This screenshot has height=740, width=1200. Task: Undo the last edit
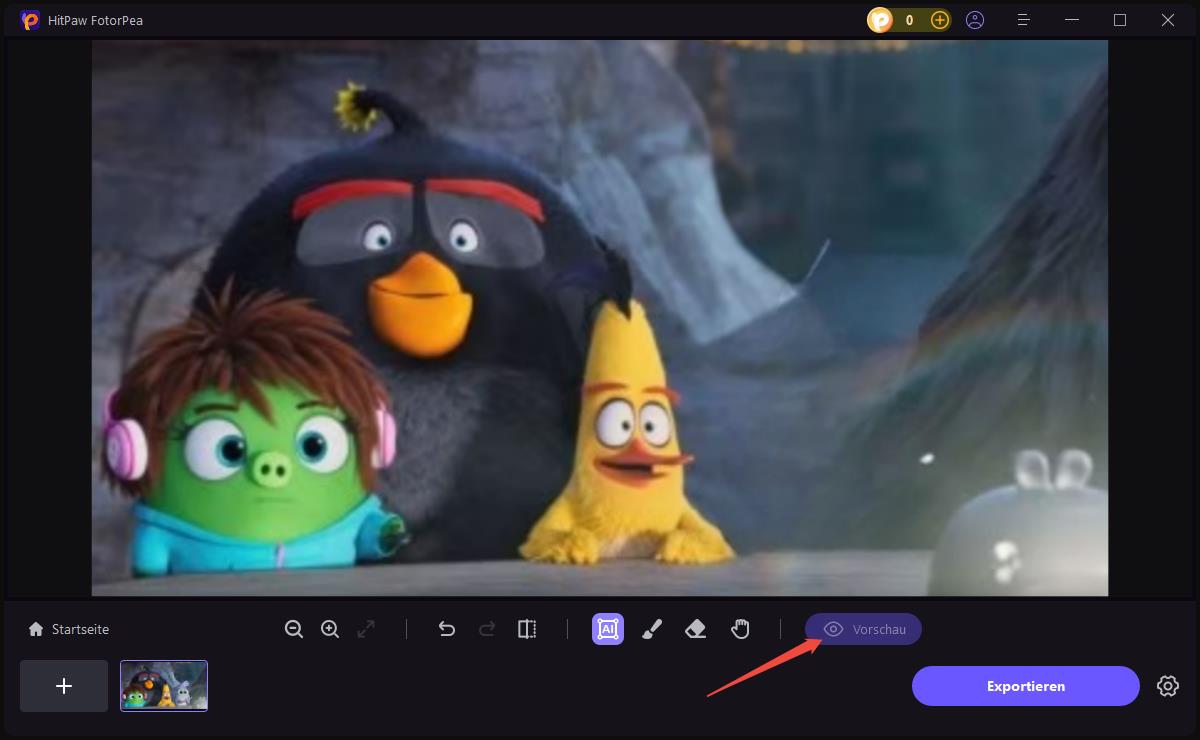coord(447,629)
